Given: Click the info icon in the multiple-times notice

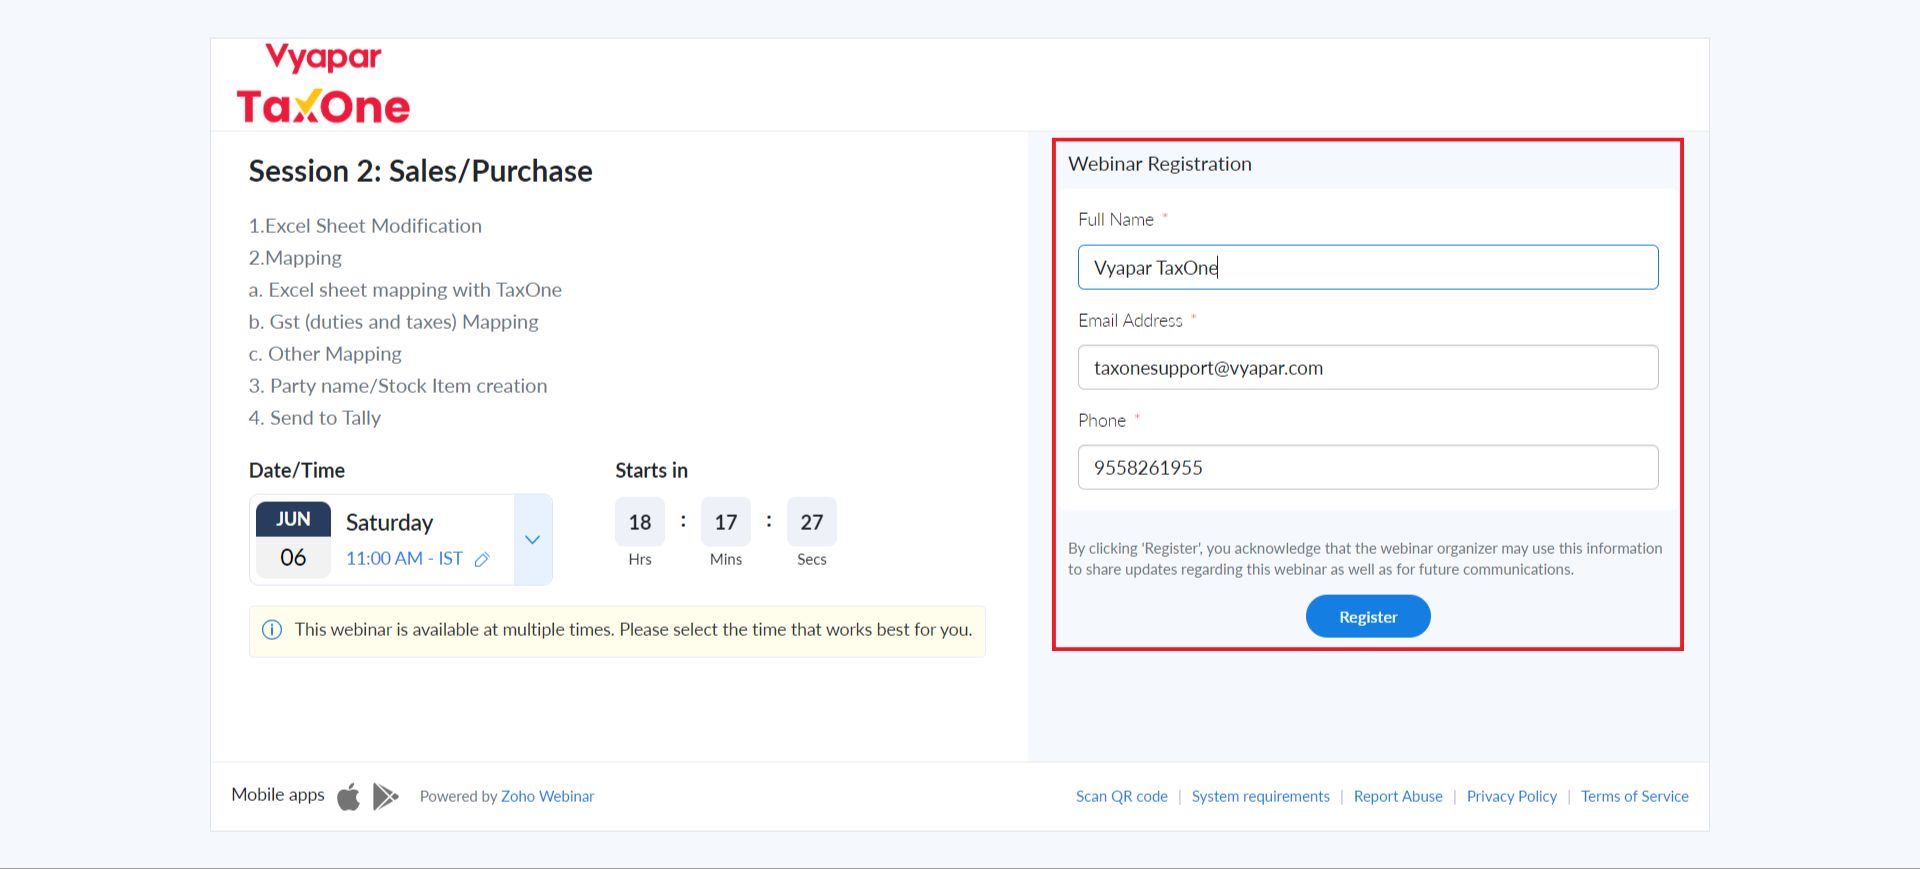Looking at the screenshot, I should pyautogui.click(x=272, y=630).
